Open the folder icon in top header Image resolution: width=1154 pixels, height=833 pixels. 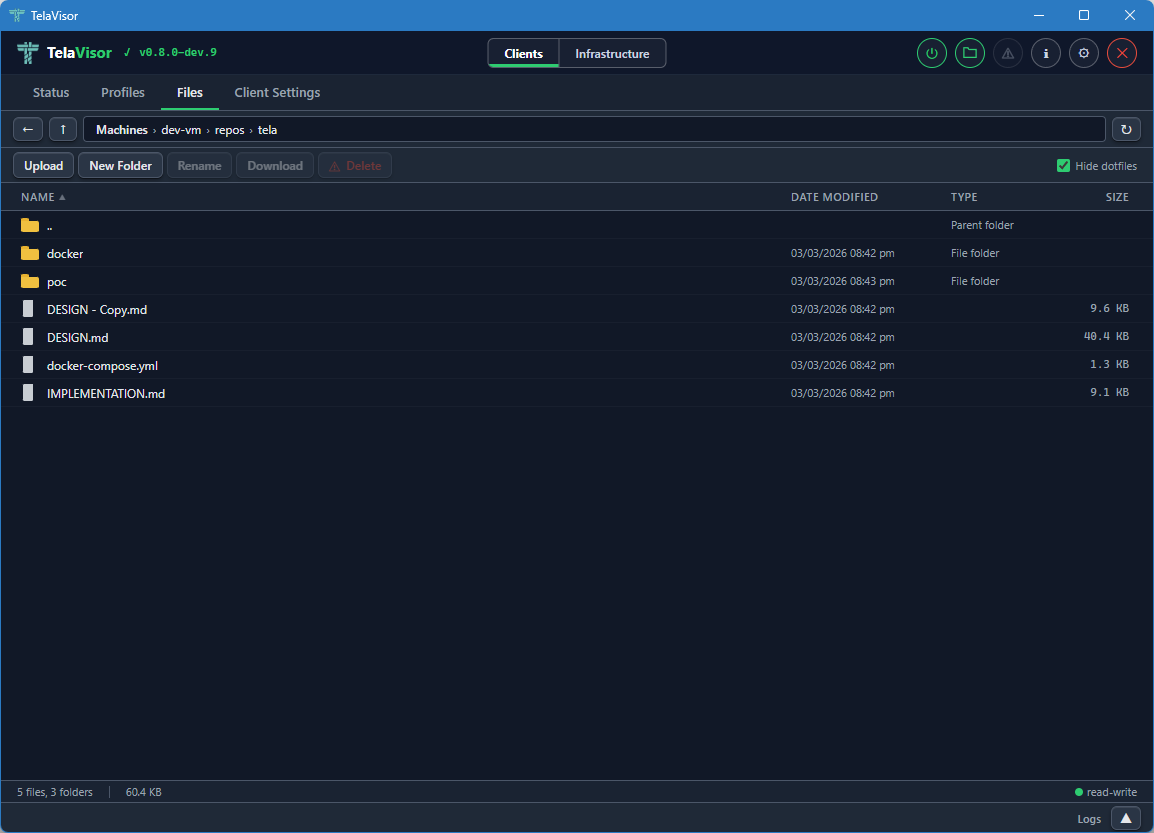coord(969,54)
